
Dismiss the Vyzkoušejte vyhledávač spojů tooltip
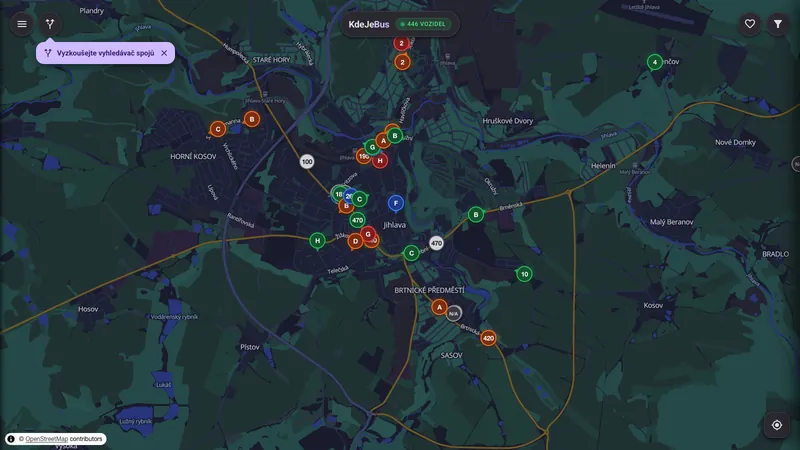164,53
